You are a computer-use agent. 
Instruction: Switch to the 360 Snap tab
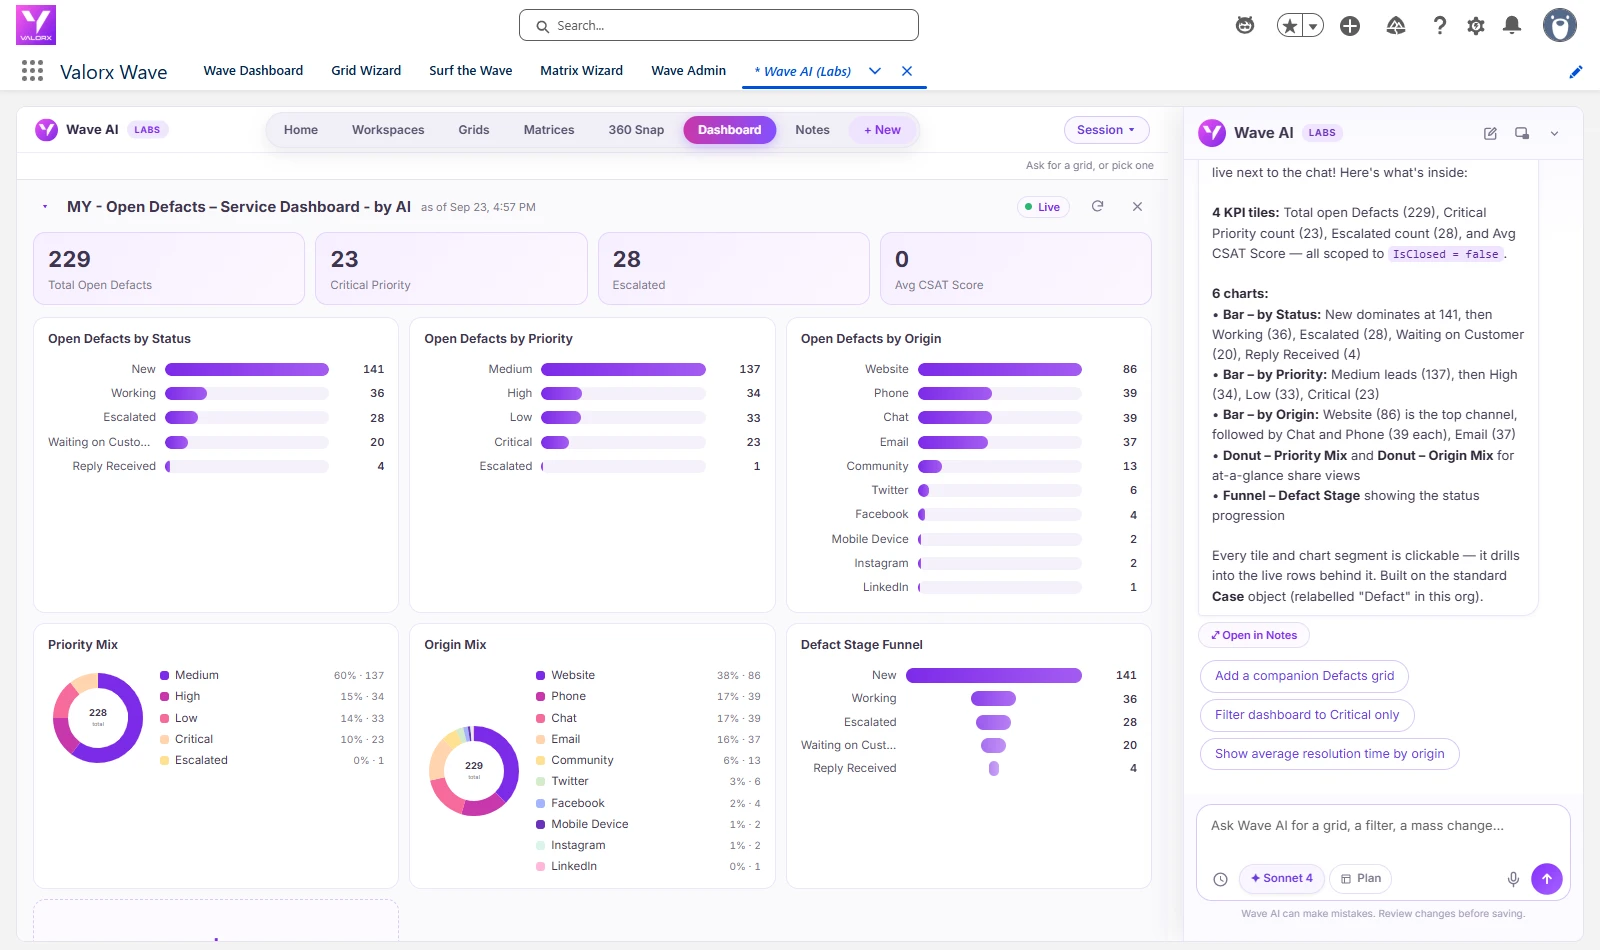pyautogui.click(x=636, y=130)
